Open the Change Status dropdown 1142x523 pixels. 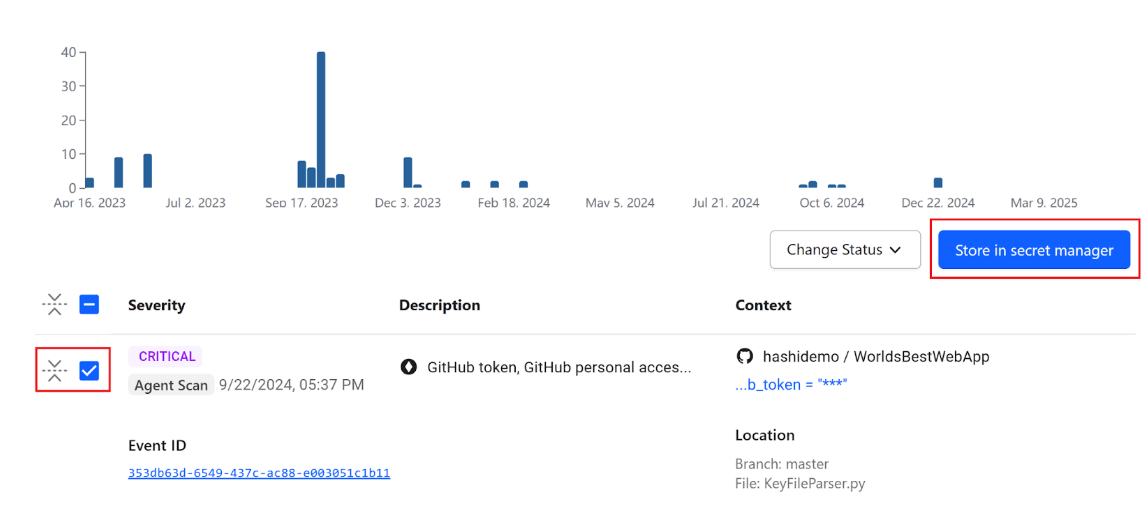(844, 250)
